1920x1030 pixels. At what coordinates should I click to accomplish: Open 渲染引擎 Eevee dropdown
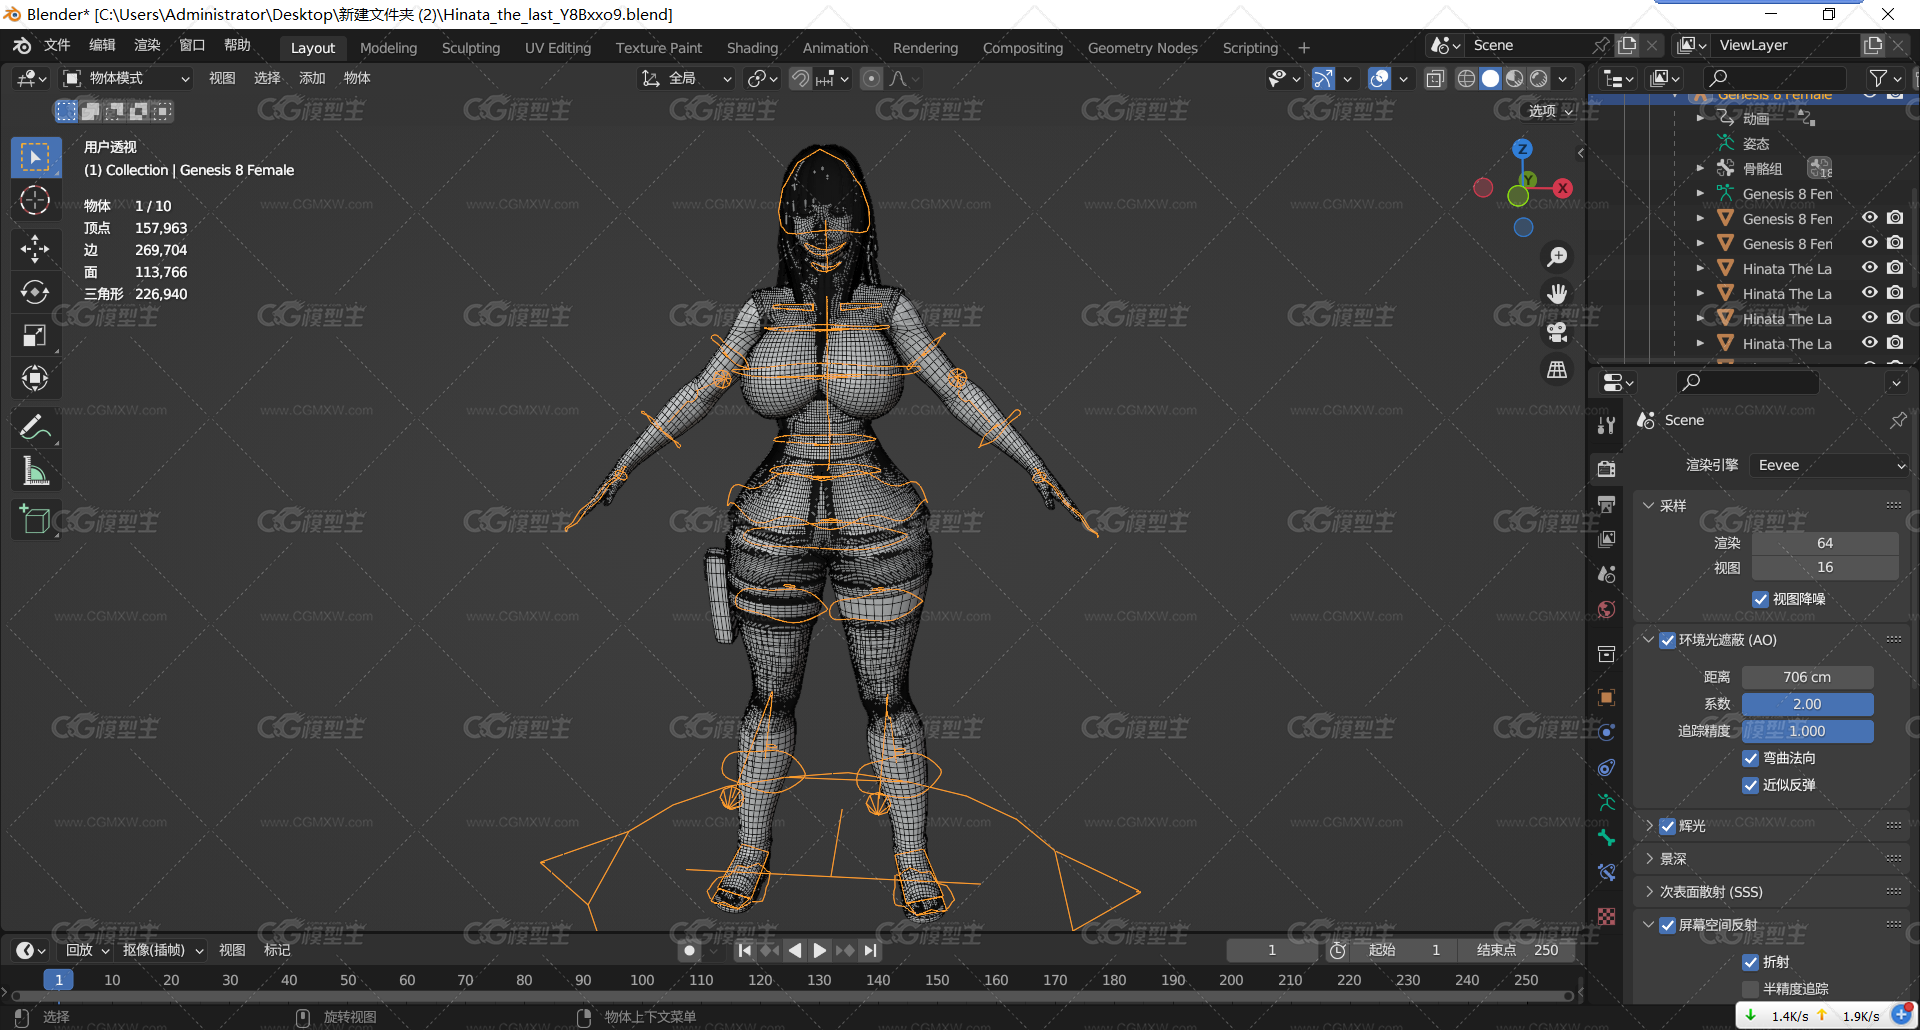click(1830, 465)
